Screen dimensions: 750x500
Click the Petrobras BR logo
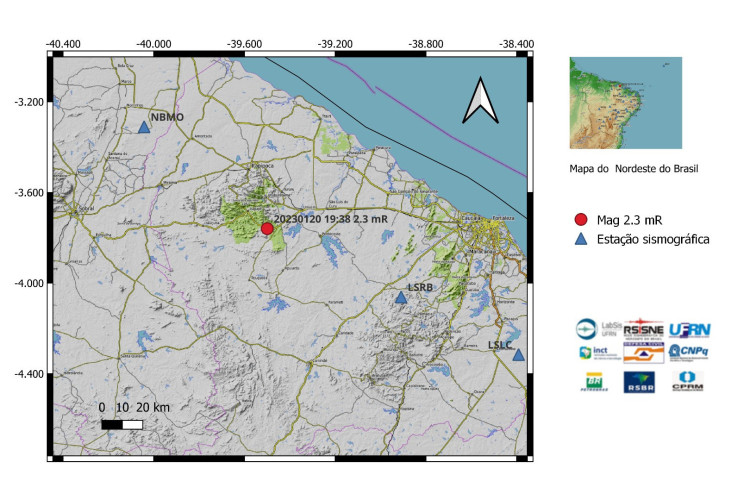tap(594, 382)
